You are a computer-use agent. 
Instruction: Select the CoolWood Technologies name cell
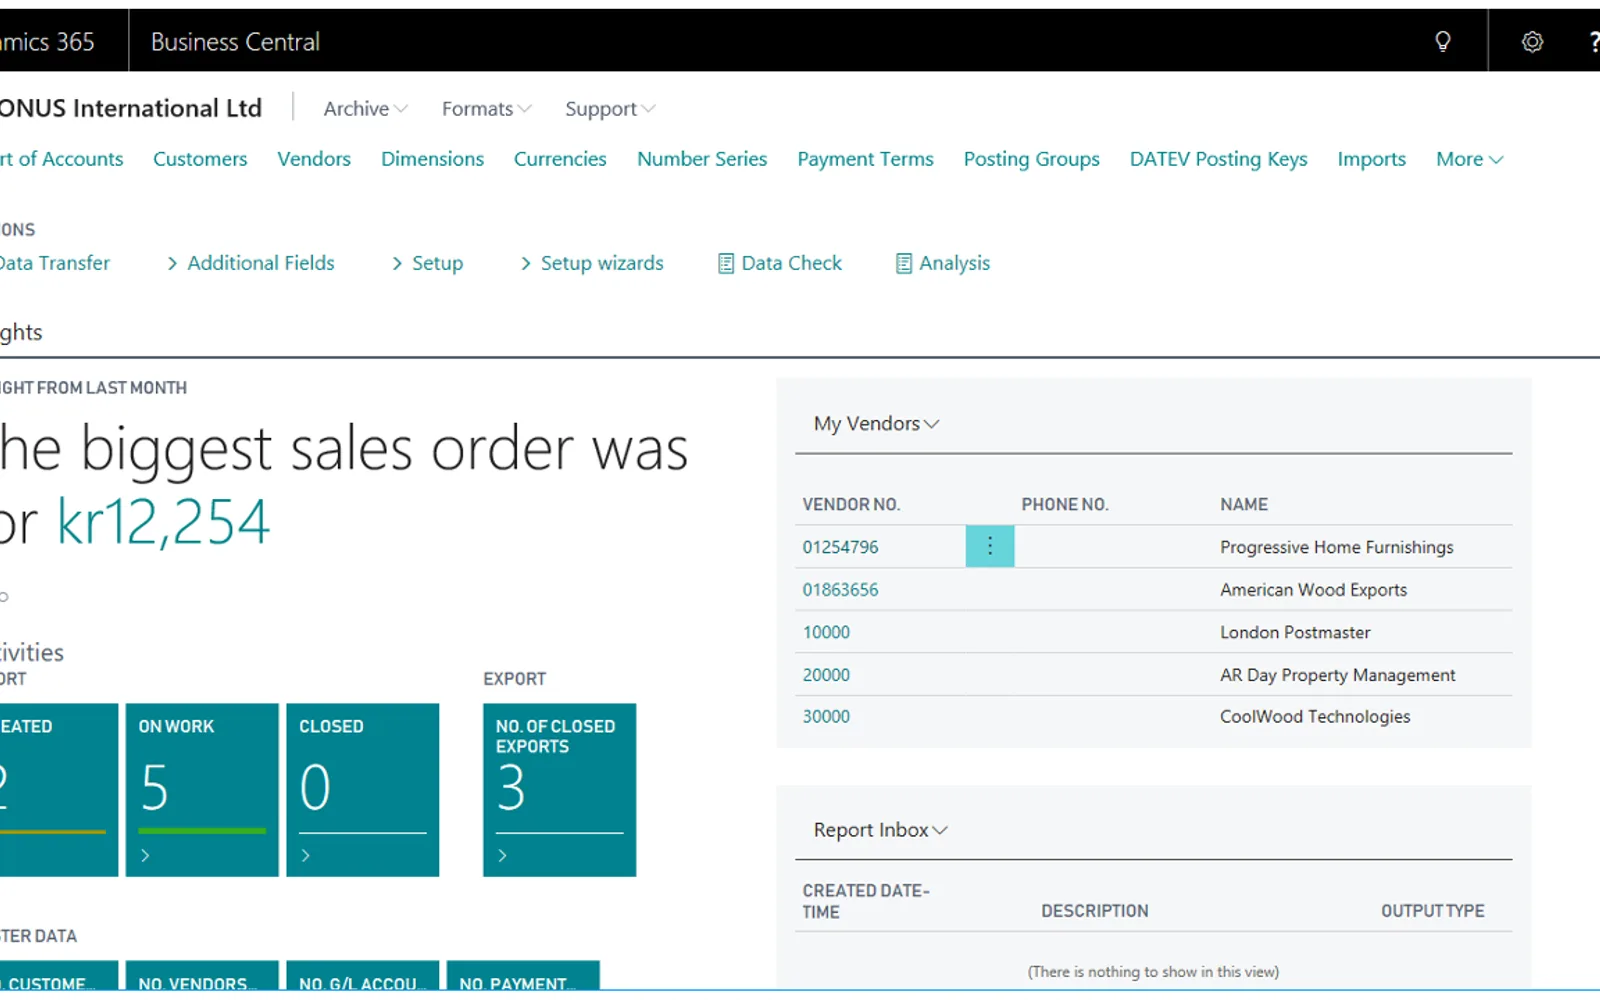(x=1315, y=717)
